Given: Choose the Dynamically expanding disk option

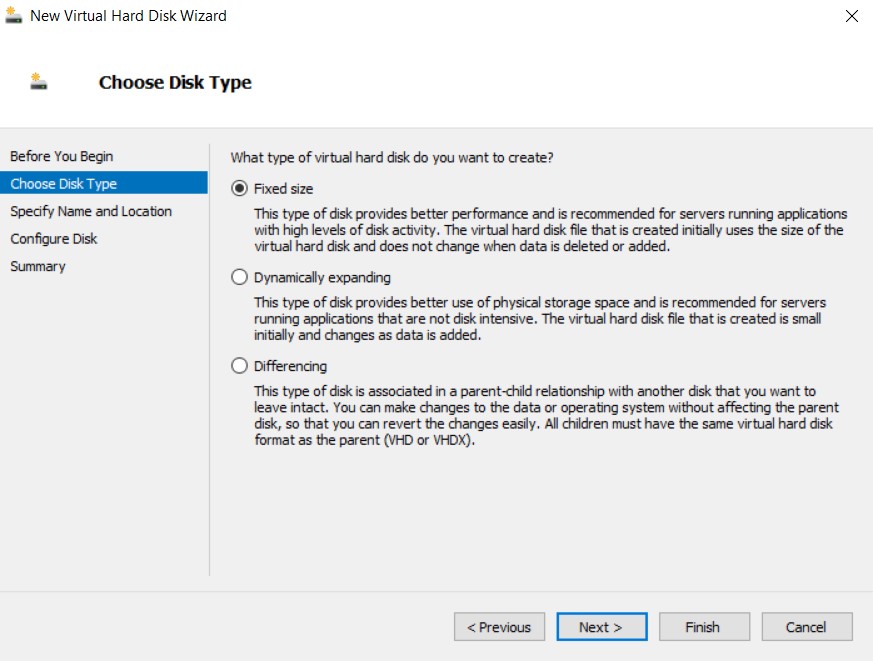Looking at the screenshot, I should click(239, 278).
